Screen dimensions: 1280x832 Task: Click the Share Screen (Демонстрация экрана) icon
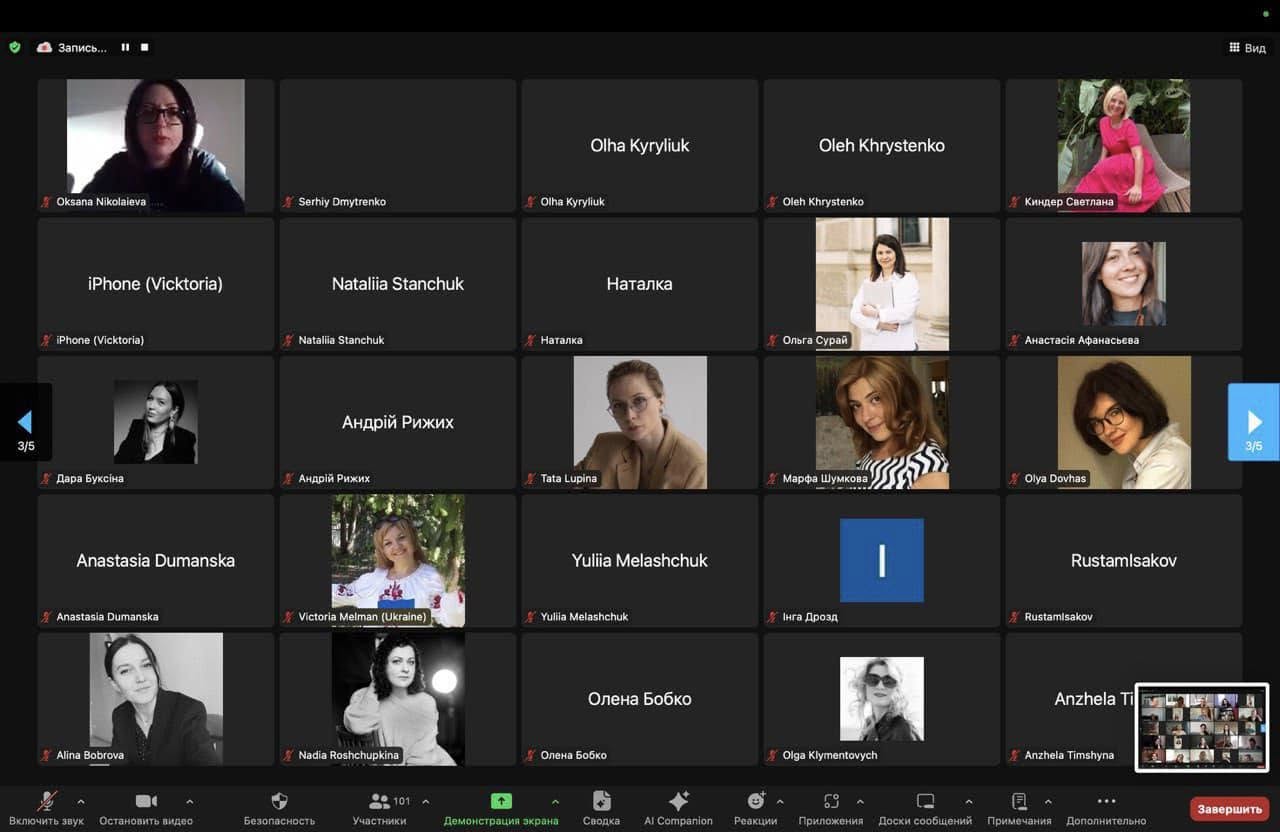pyautogui.click(x=501, y=802)
